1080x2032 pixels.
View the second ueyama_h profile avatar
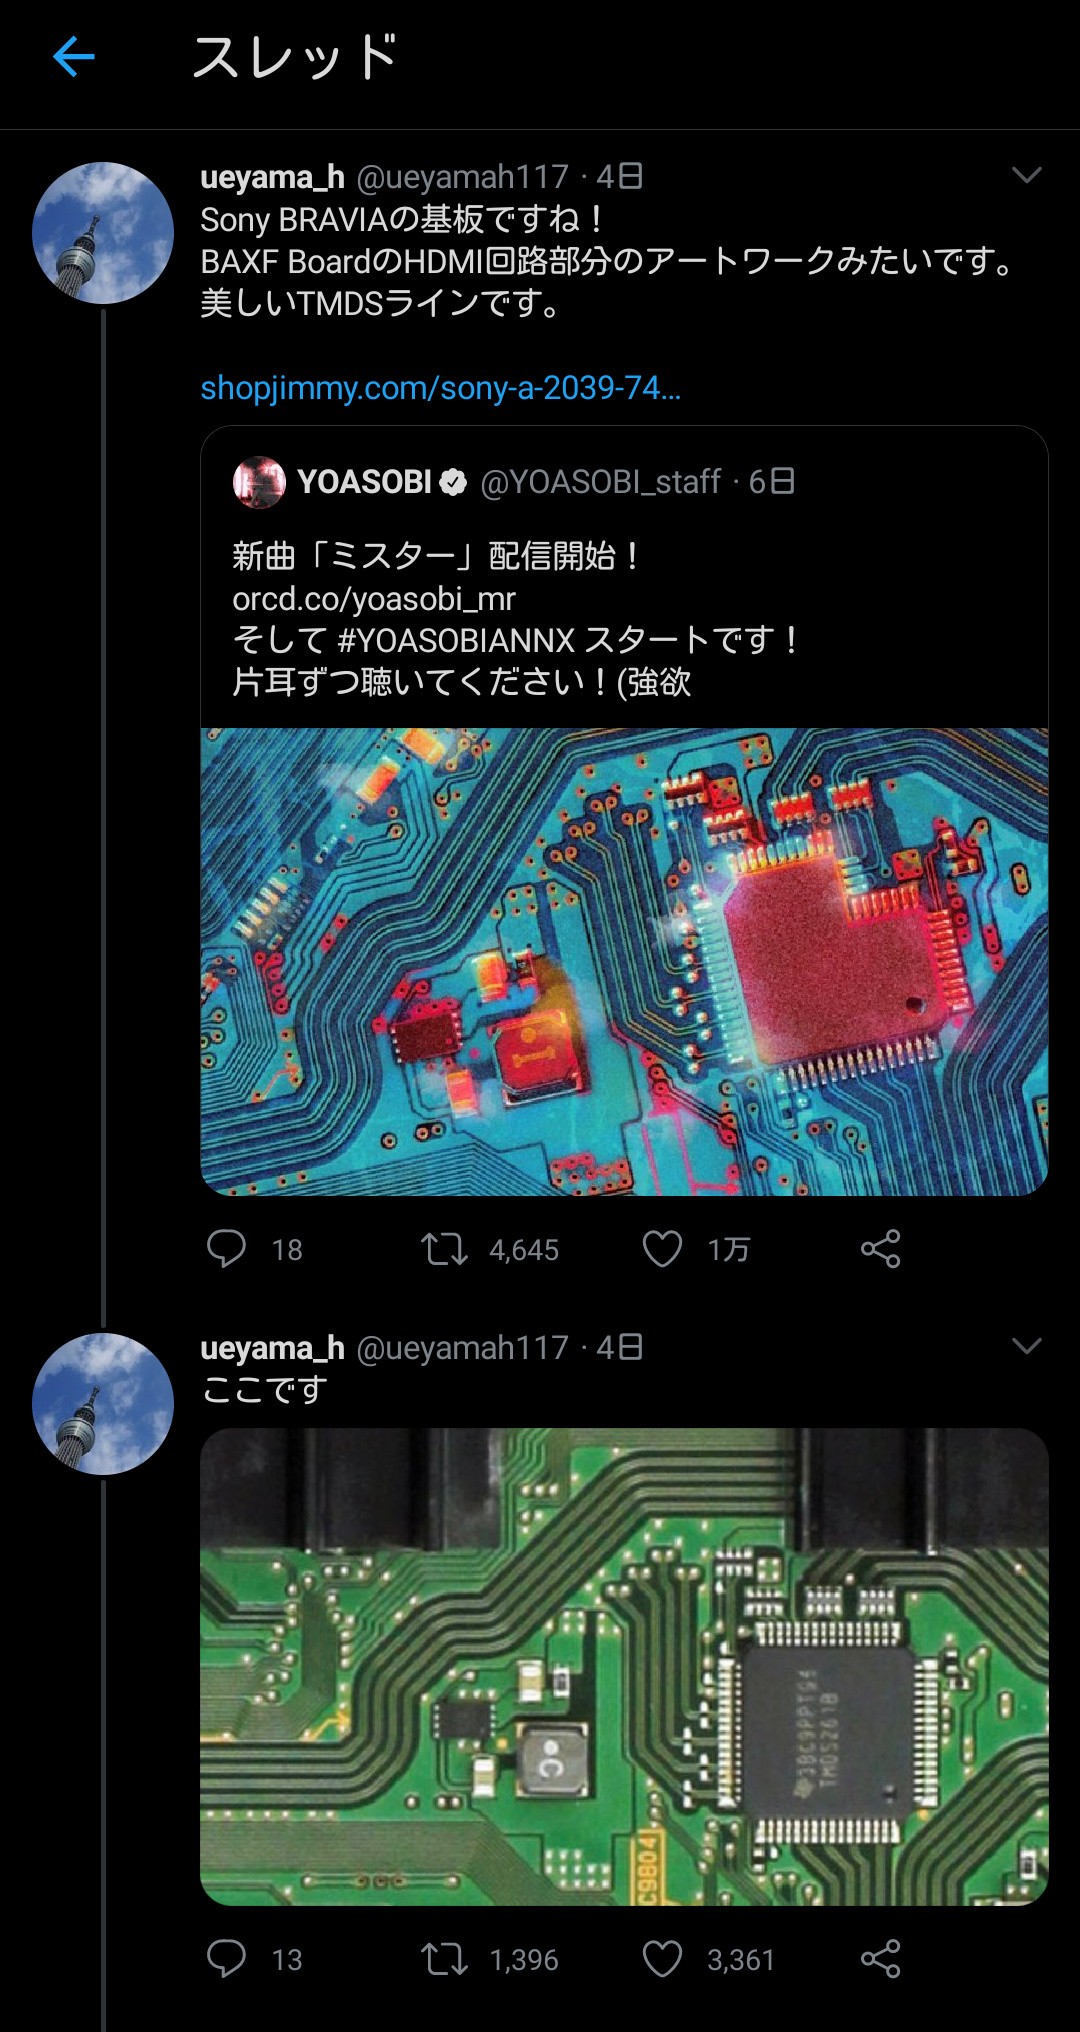103,1404
